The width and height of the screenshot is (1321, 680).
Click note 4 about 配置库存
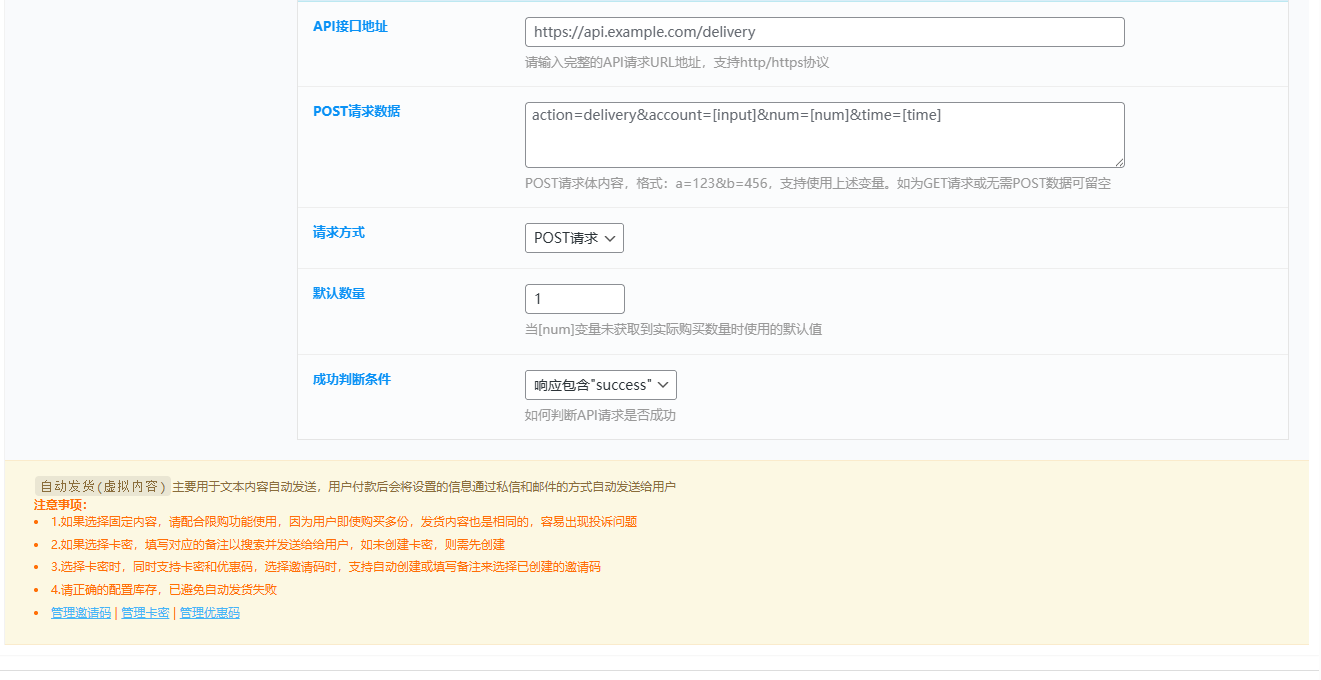point(164,589)
